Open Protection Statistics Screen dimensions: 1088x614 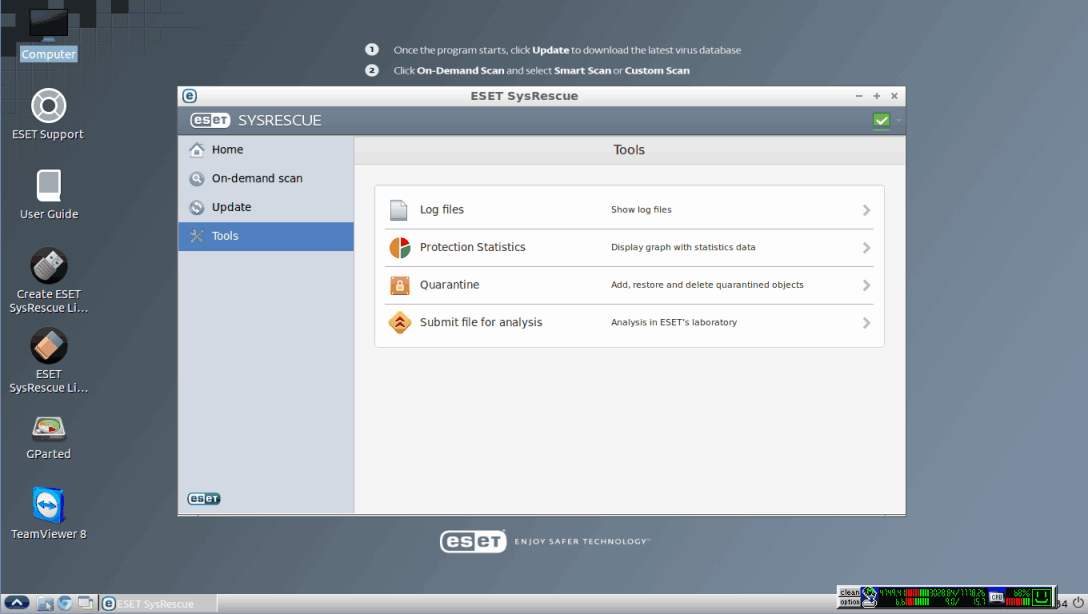(x=629, y=247)
